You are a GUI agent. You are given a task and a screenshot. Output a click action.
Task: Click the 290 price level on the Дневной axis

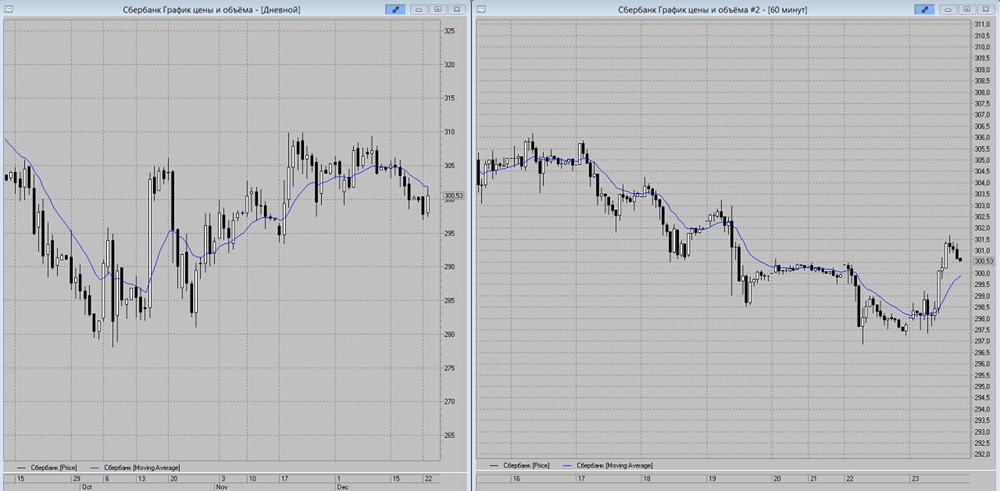coord(449,267)
